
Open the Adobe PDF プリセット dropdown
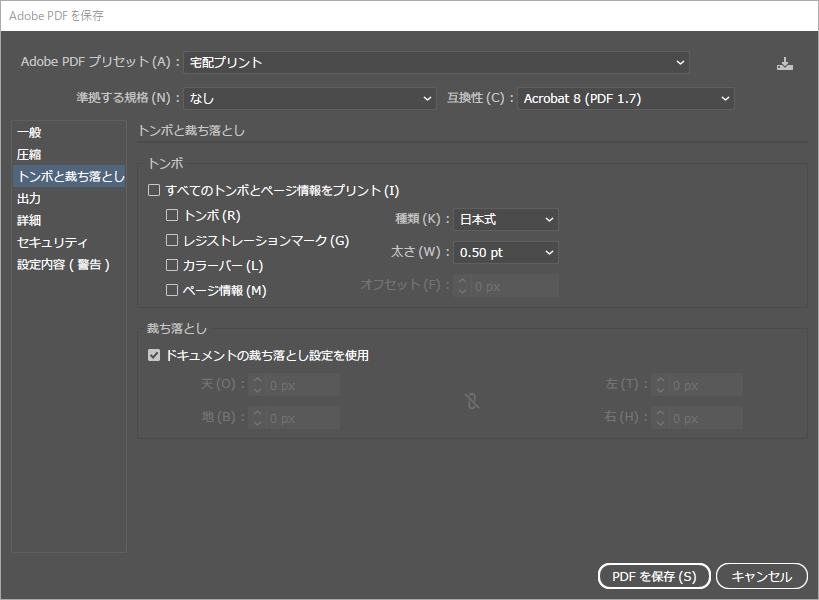(x=437, y=62)
